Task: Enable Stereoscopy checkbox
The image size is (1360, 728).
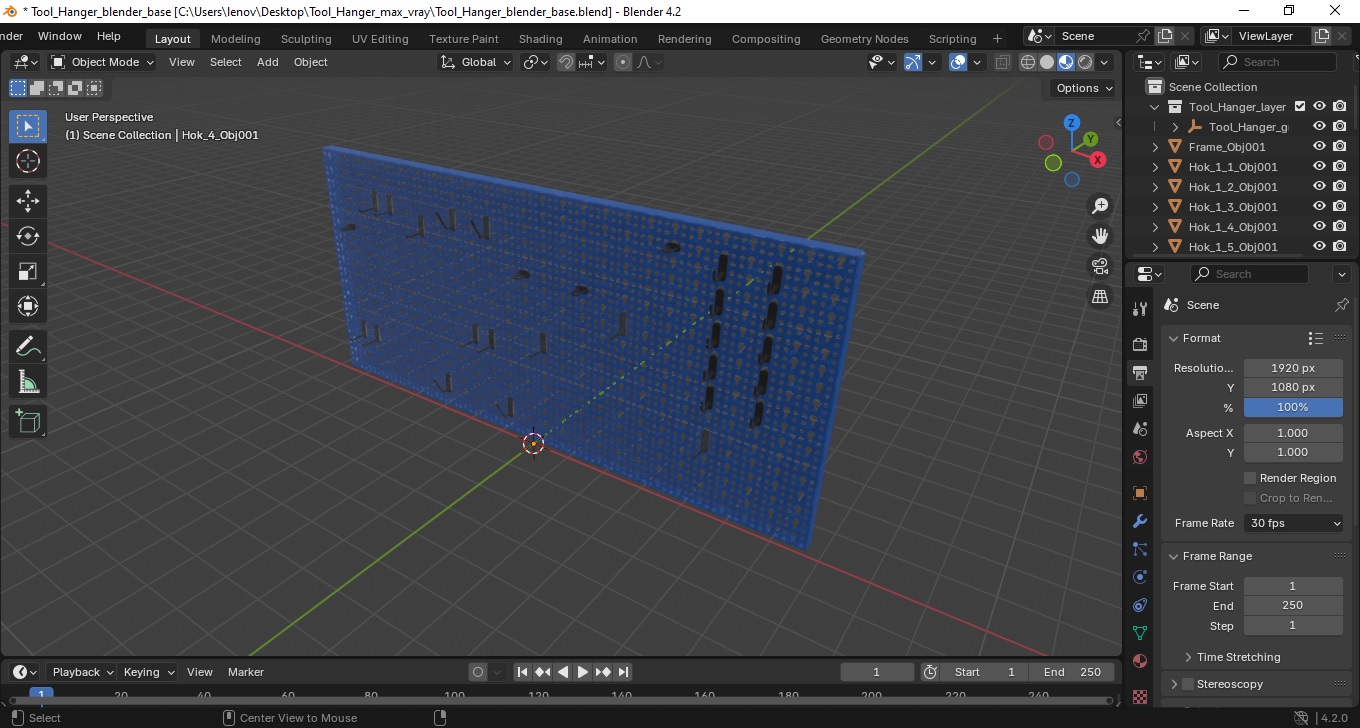Action: (x=1188, y=684)
